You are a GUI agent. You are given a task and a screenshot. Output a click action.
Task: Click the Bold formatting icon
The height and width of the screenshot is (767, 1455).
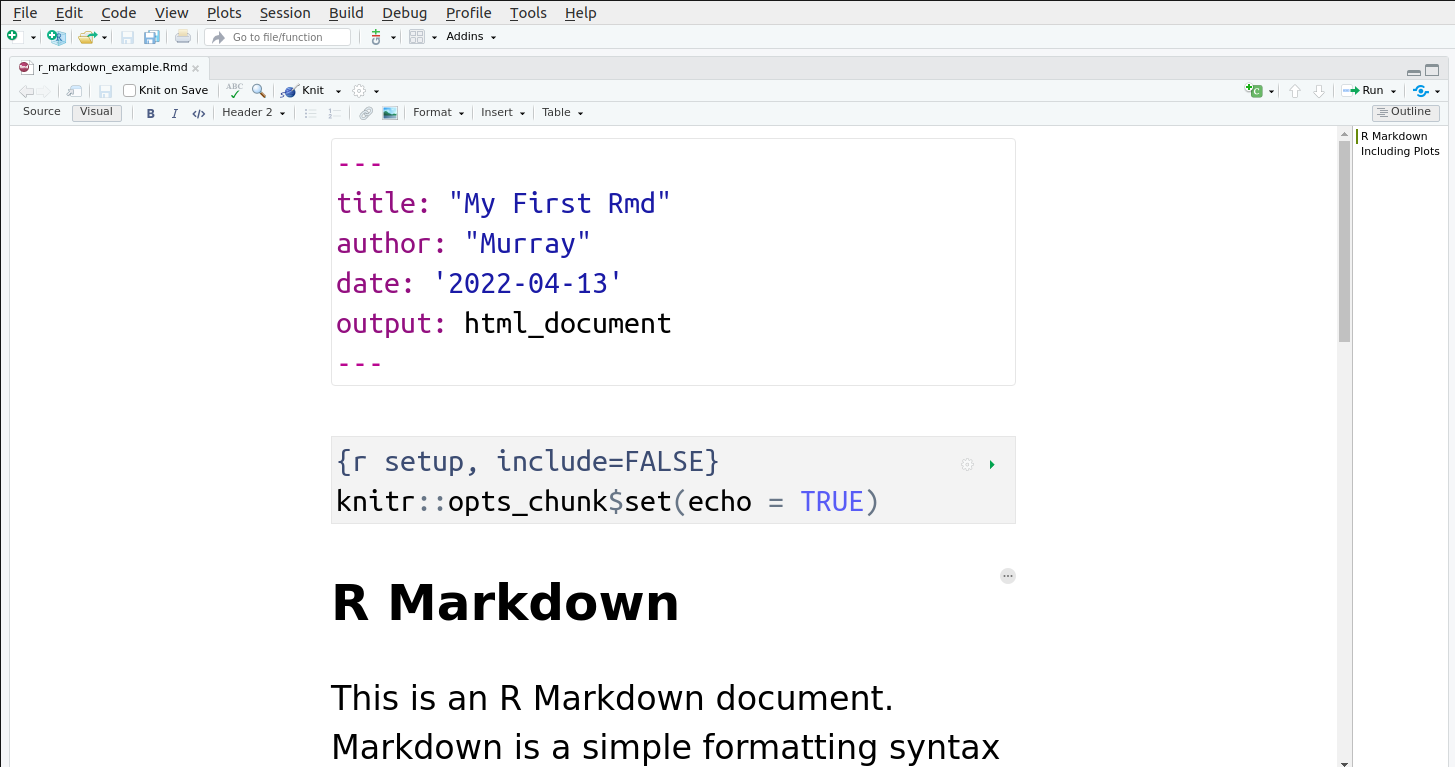151,113
